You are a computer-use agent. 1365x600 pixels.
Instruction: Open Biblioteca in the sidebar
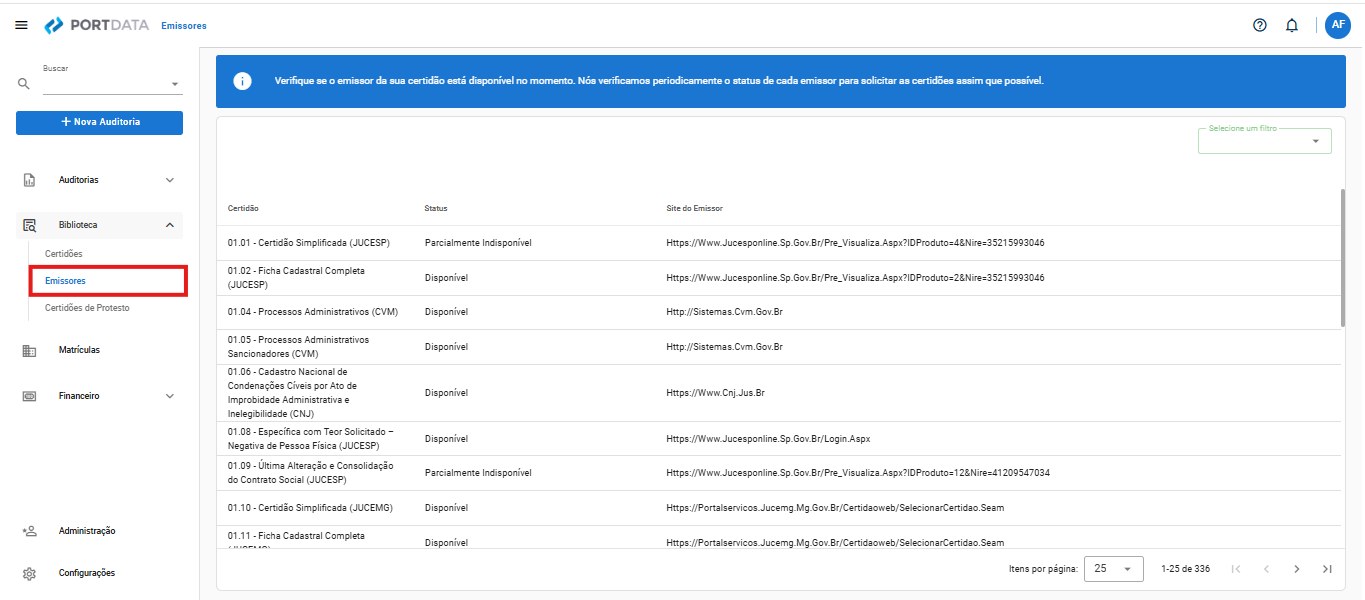pyautogui.click(x=99, y=226)
